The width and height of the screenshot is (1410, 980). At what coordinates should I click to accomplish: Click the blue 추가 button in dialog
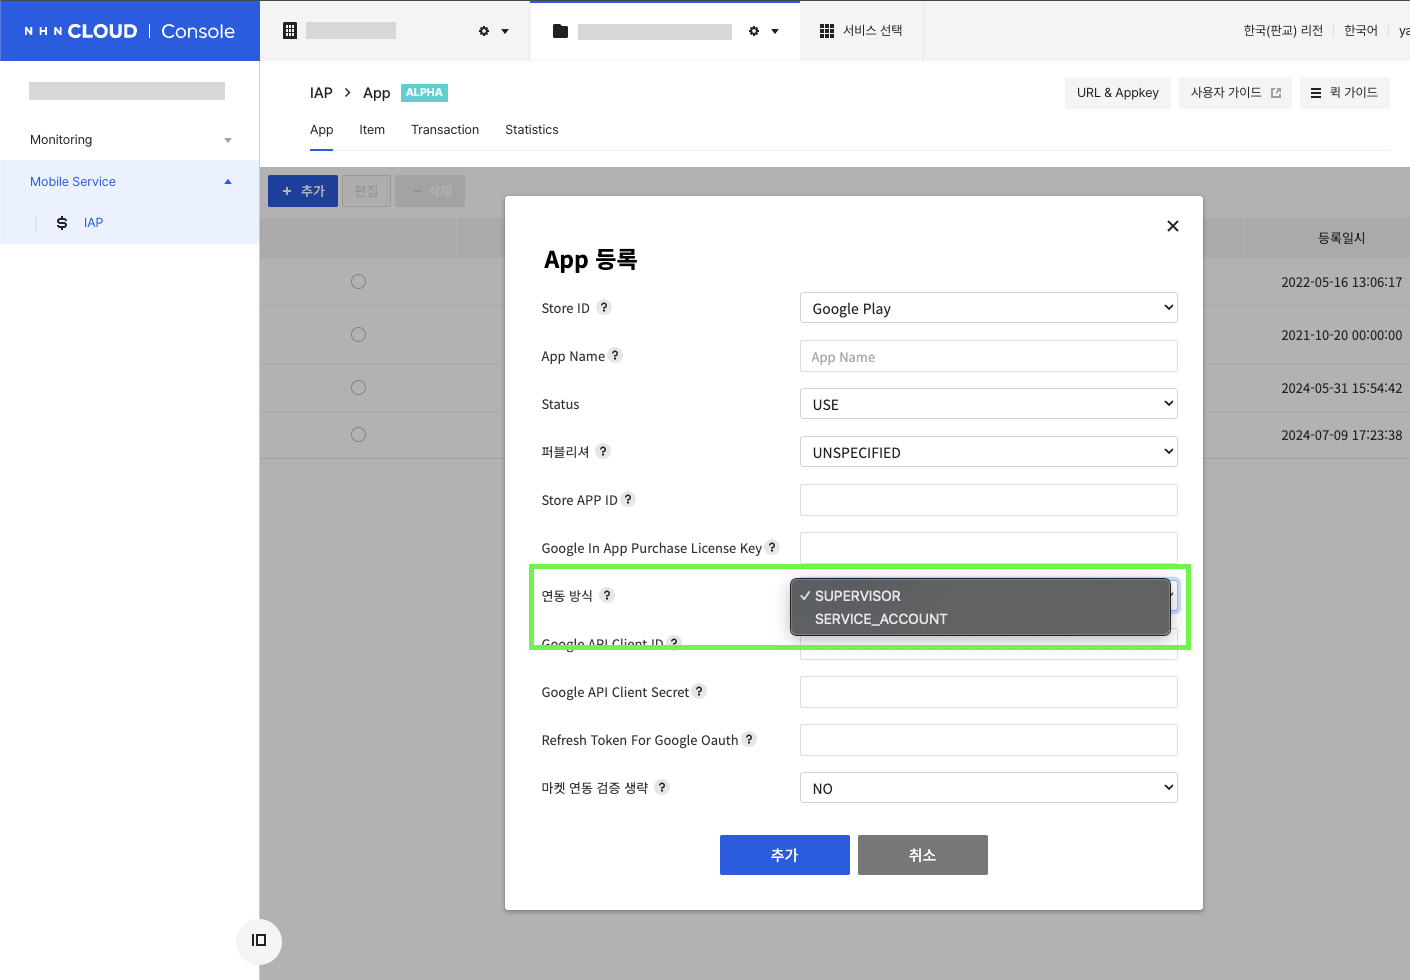pos(784,855)
